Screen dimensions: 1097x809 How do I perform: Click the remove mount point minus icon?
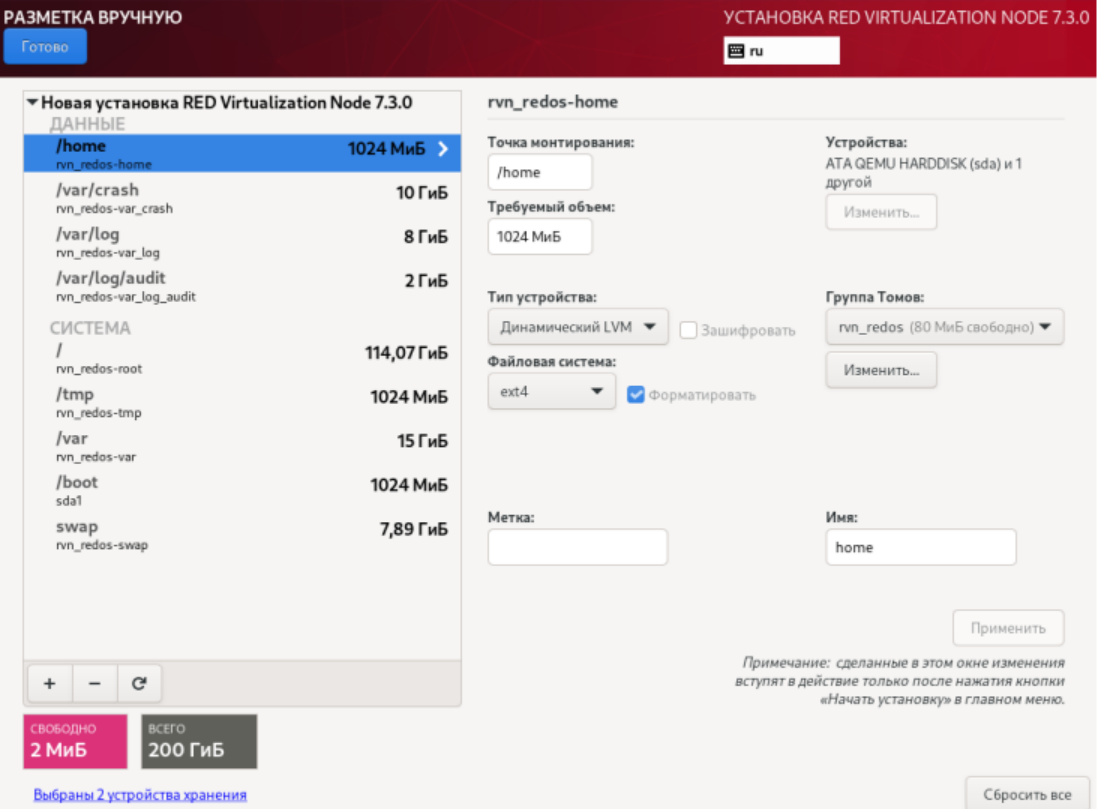(94, 683)
